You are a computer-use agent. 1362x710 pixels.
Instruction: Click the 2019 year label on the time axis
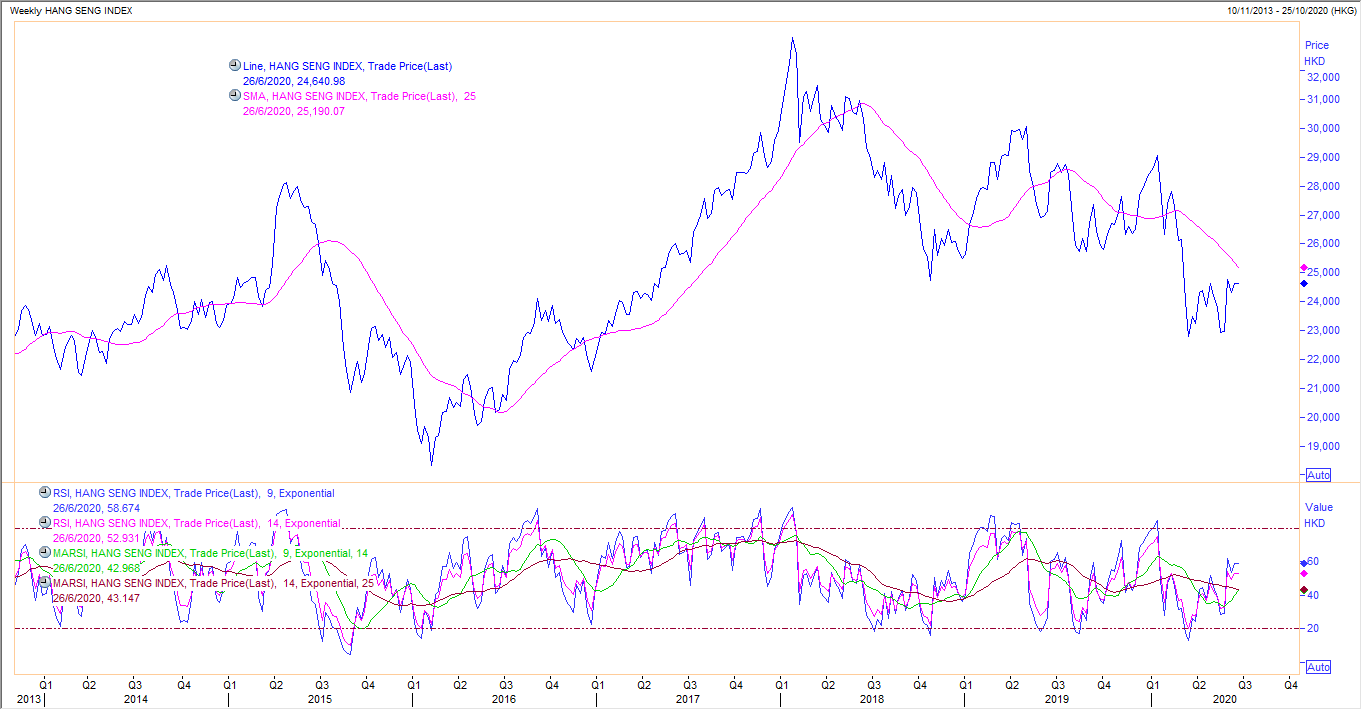(1057, 700)
